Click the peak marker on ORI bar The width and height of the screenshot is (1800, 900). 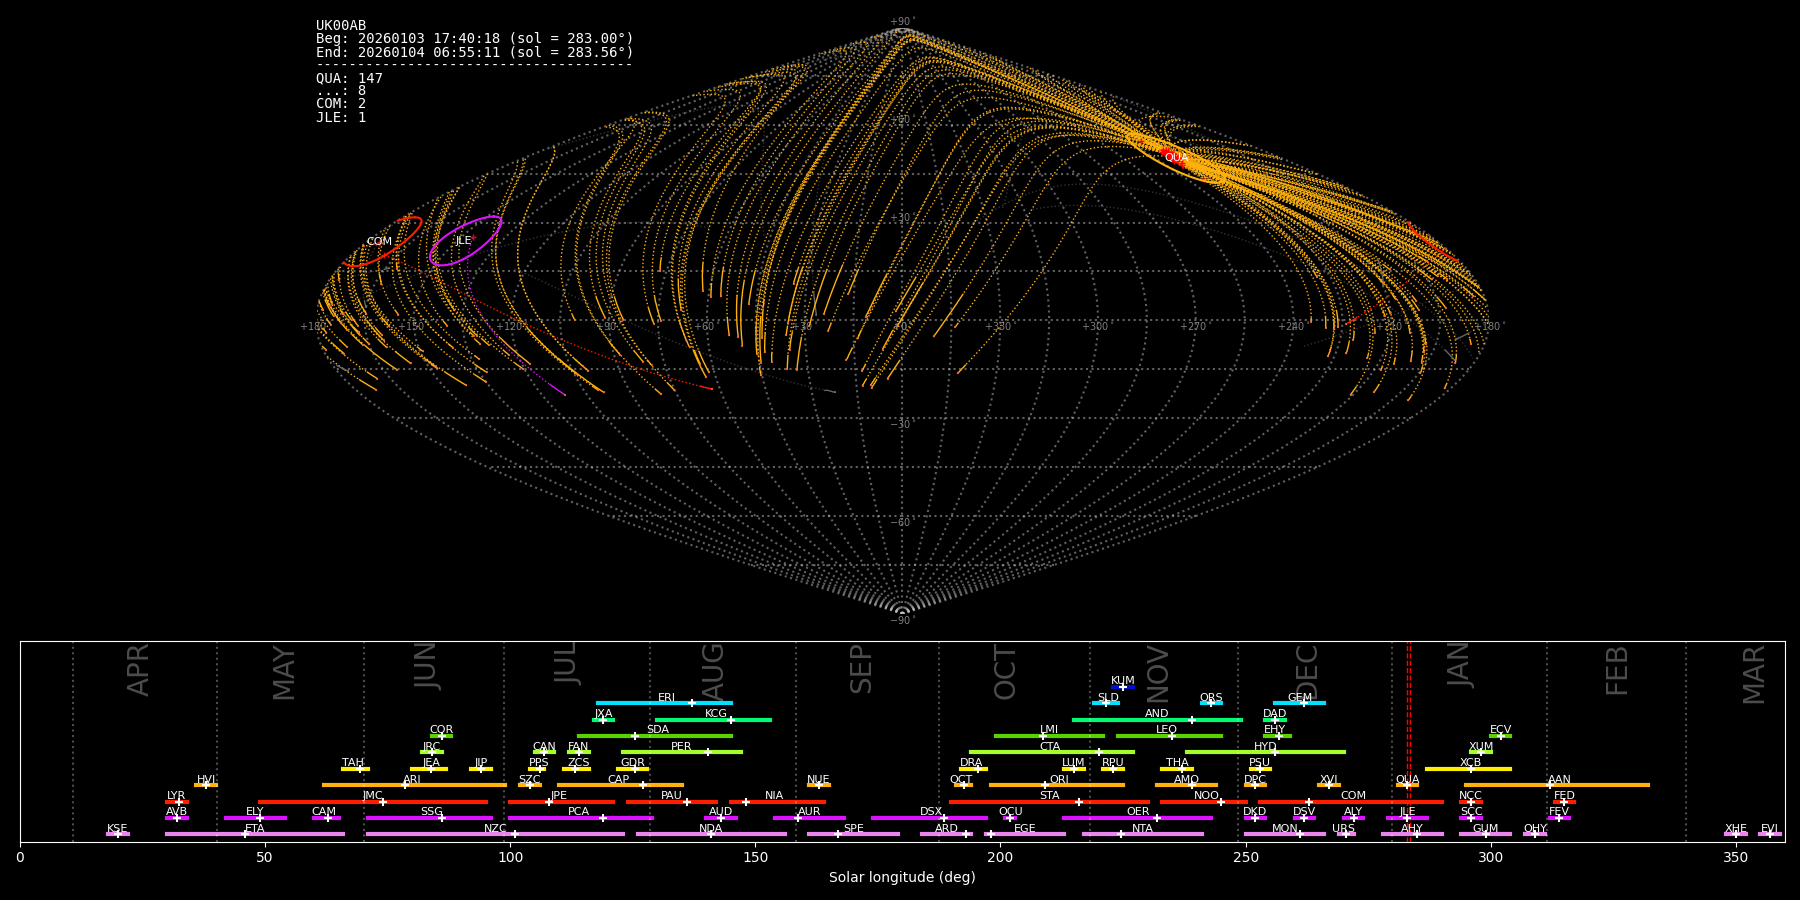point(1045,785)
